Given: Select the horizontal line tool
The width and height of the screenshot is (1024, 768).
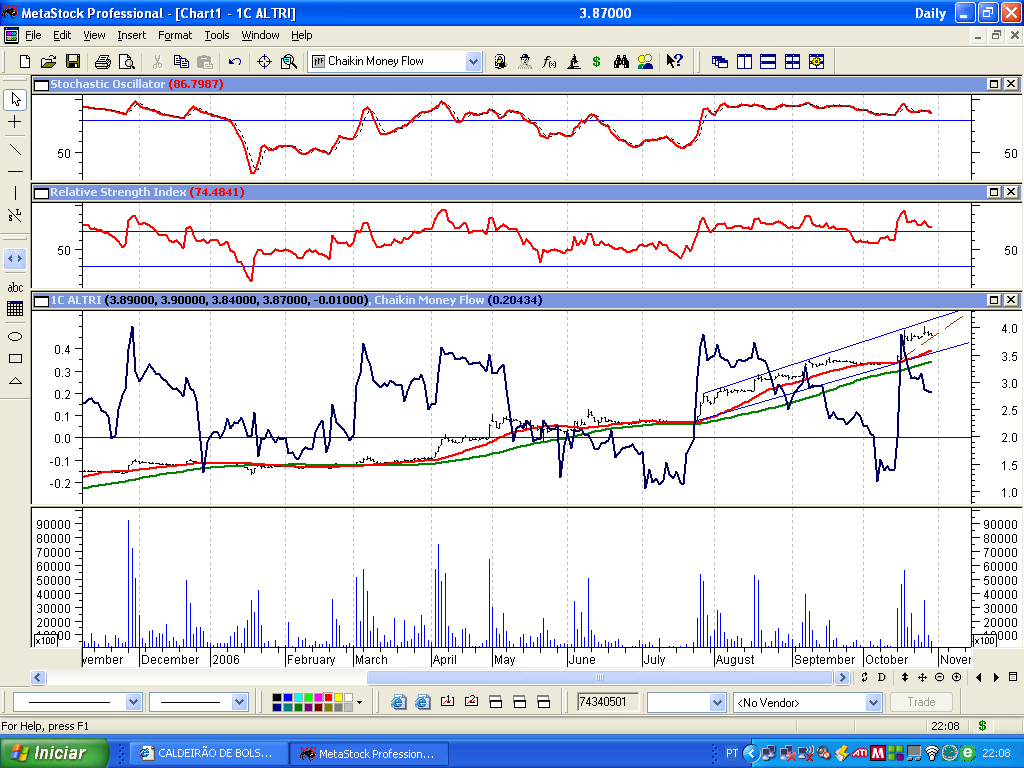Looking at the screenshot, I should click(15, 171).
